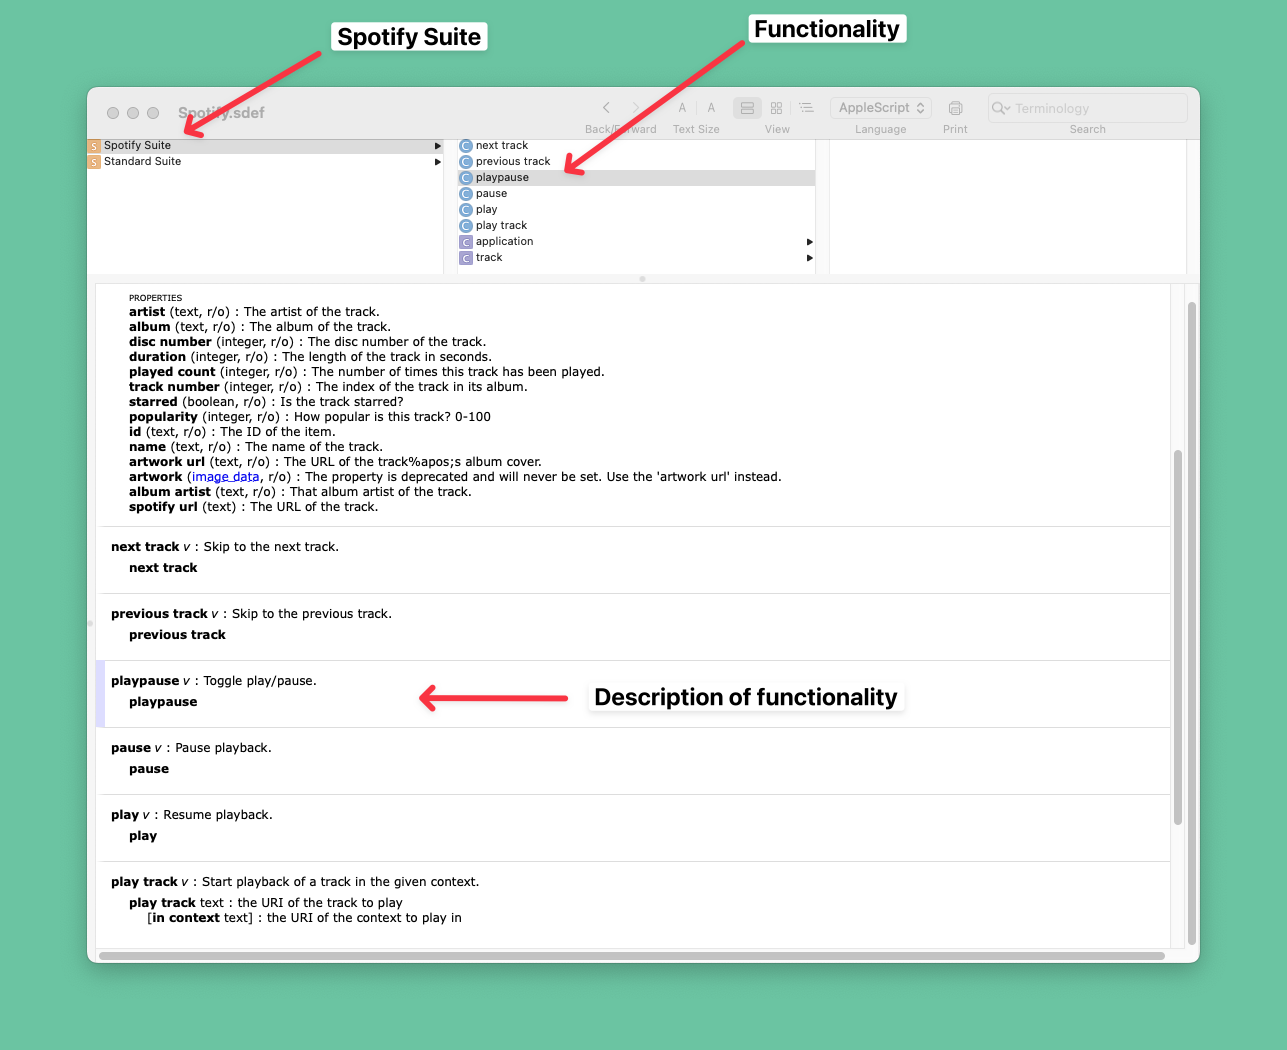Open the AppleScript language dropdown
This screenshot has height=1050, width=1287.
(880, 108)
